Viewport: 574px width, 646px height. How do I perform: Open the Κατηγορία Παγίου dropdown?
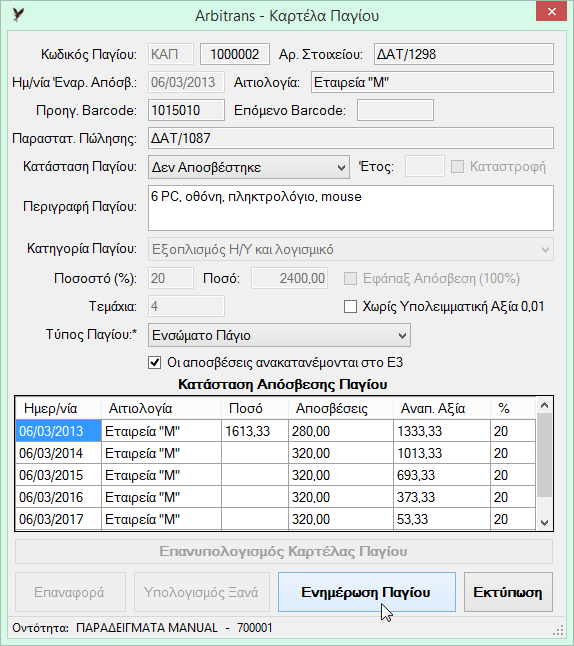351,249
